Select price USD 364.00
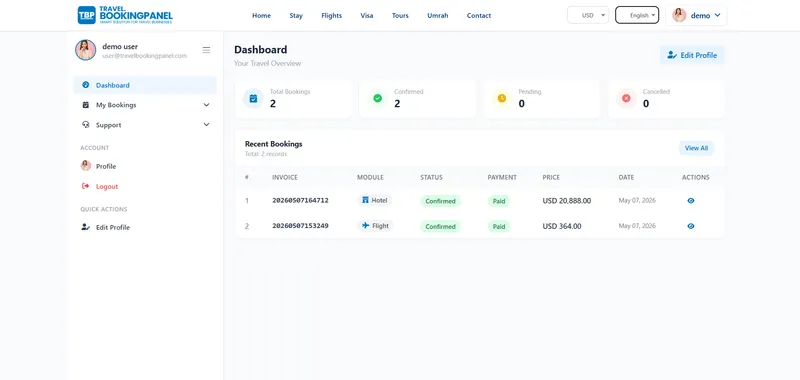The height and width of the screenshot is (380, 800). click(562, 226)
